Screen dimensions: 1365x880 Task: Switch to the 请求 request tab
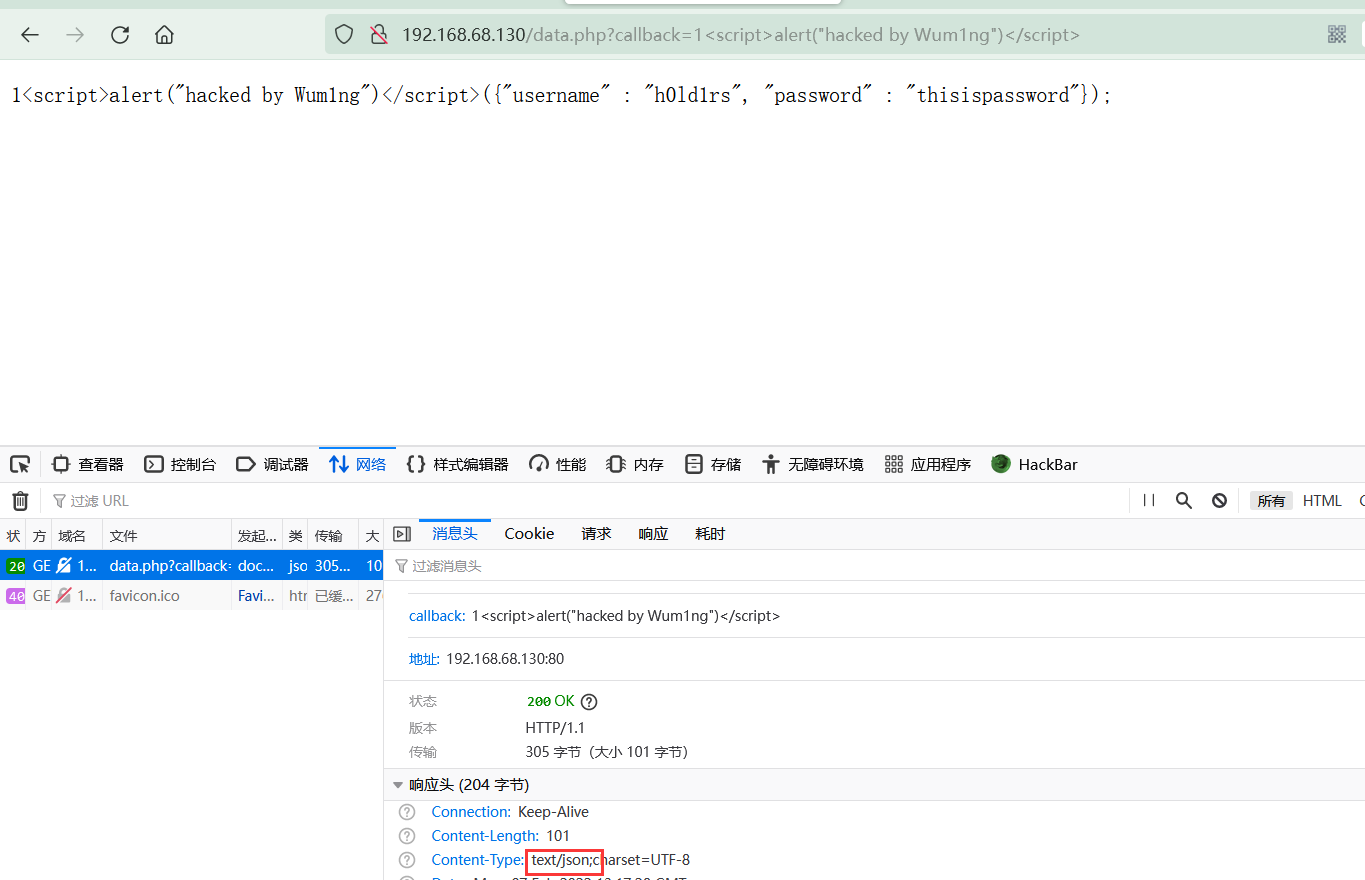(596, 534)
